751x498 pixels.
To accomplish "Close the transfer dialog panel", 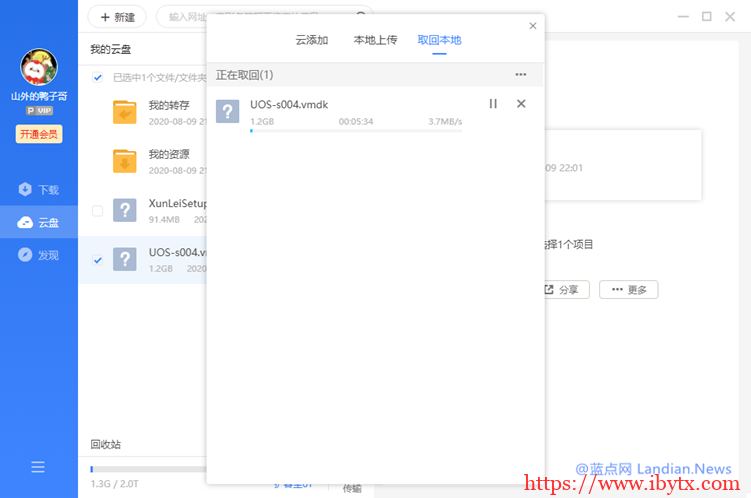I will click(x=532, y=26).
